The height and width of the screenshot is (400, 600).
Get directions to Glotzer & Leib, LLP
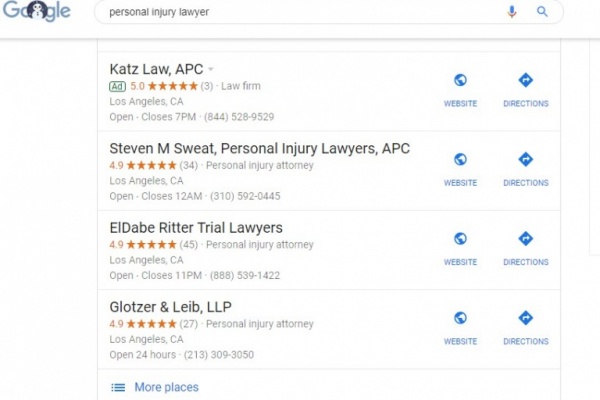(x=525, y=319)
